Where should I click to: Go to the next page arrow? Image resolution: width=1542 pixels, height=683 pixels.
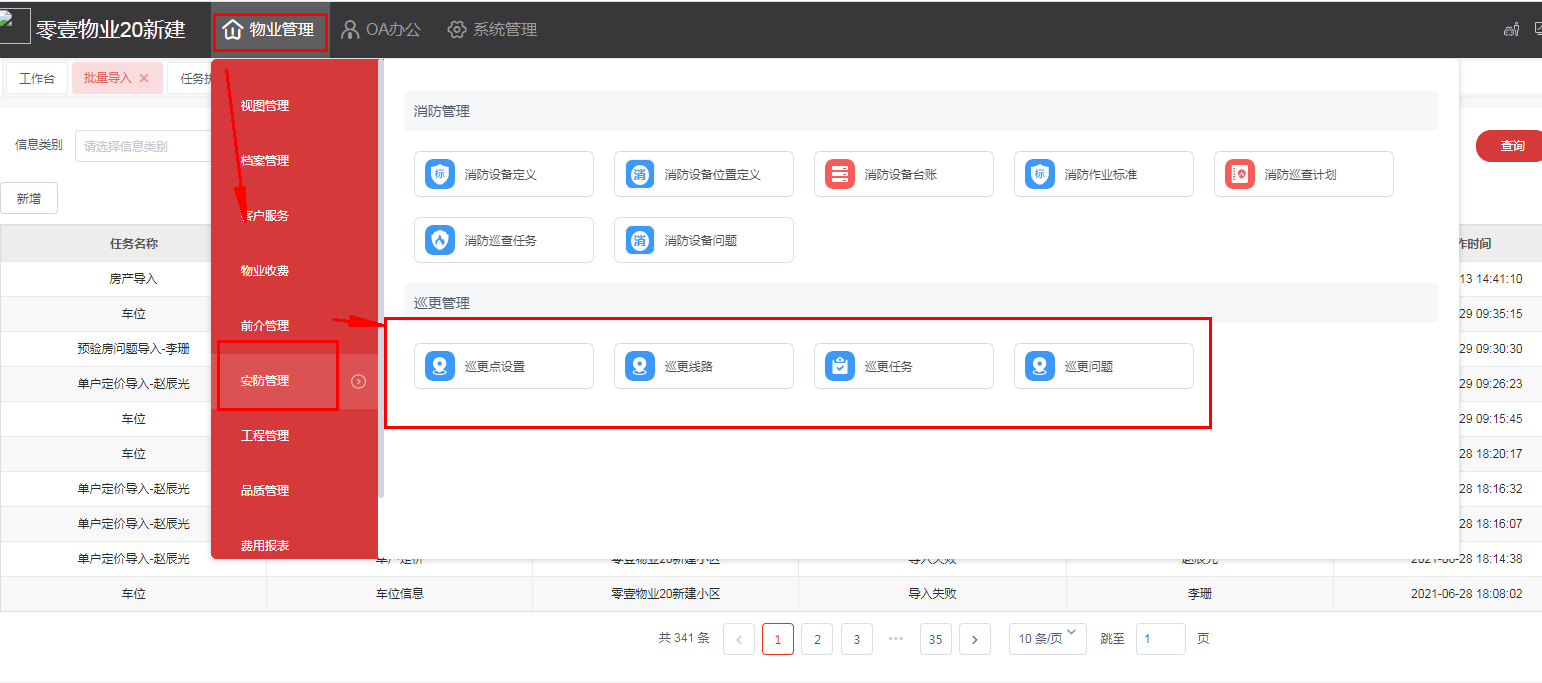pos(975,639)
